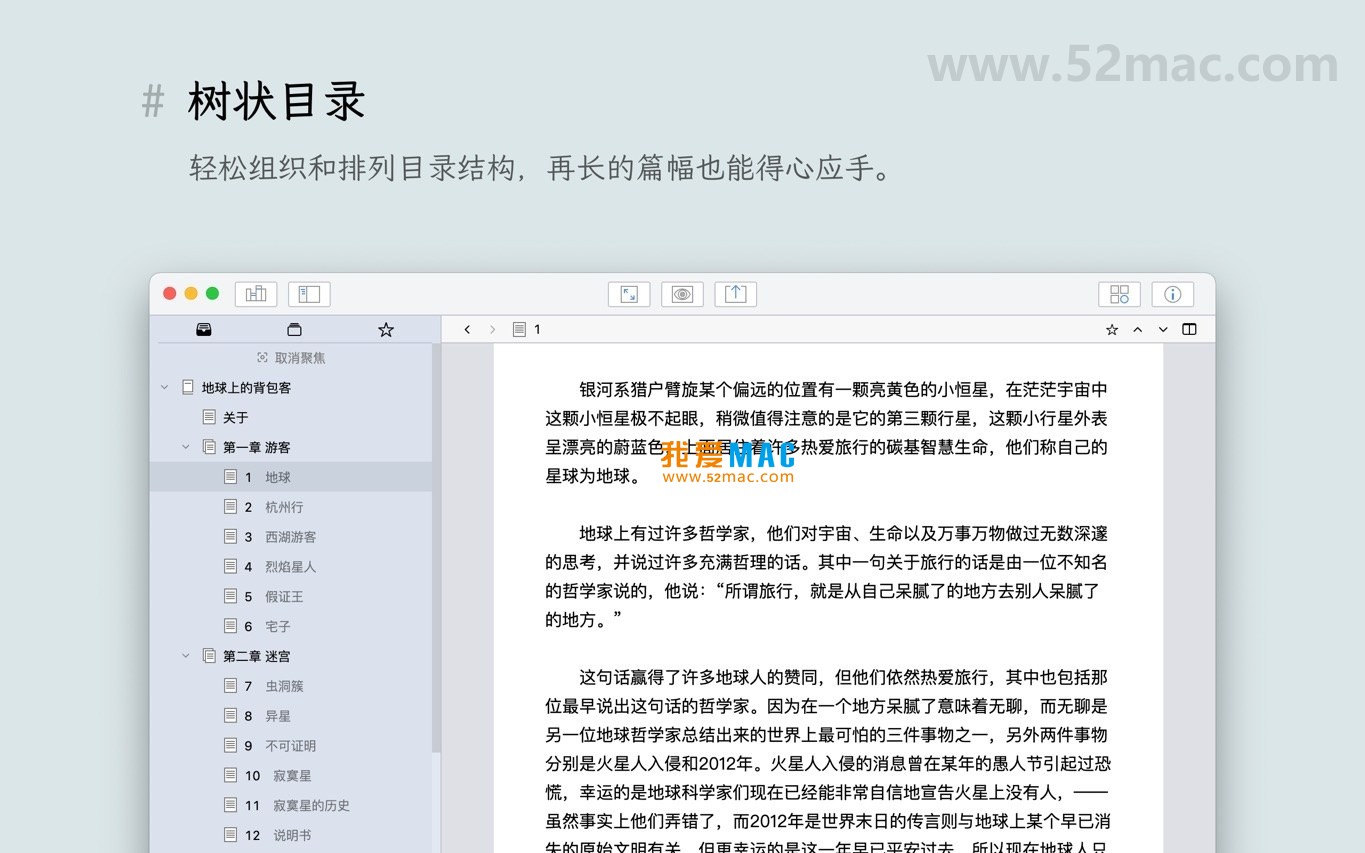Jump to next sheet with the down arrow

click(x=1163, y=328)
